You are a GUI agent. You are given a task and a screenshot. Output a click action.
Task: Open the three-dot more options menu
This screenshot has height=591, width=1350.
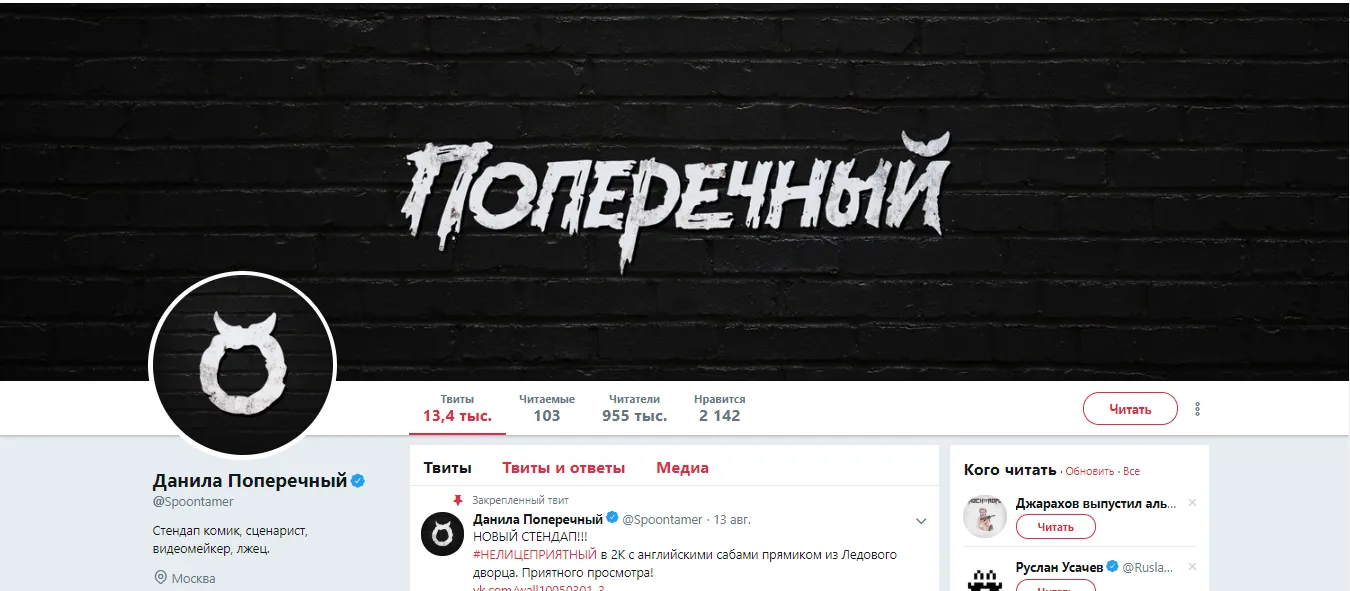point(1197,409)
